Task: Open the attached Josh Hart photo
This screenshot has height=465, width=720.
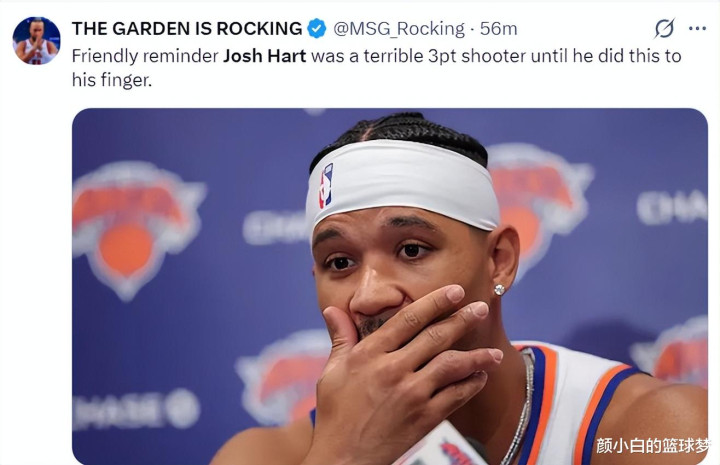Action: click(x=390, y=286)
